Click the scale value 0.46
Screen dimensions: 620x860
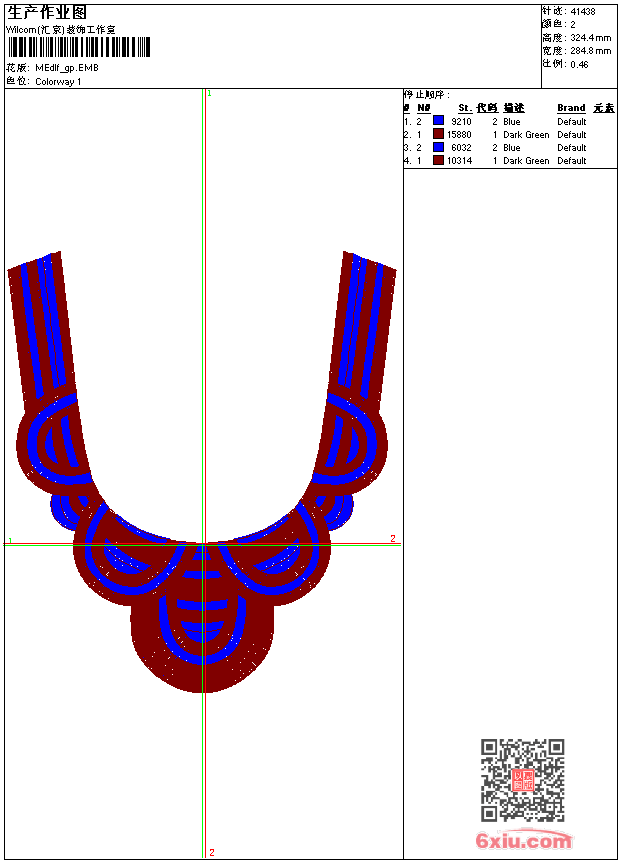(x=579, y=64)
